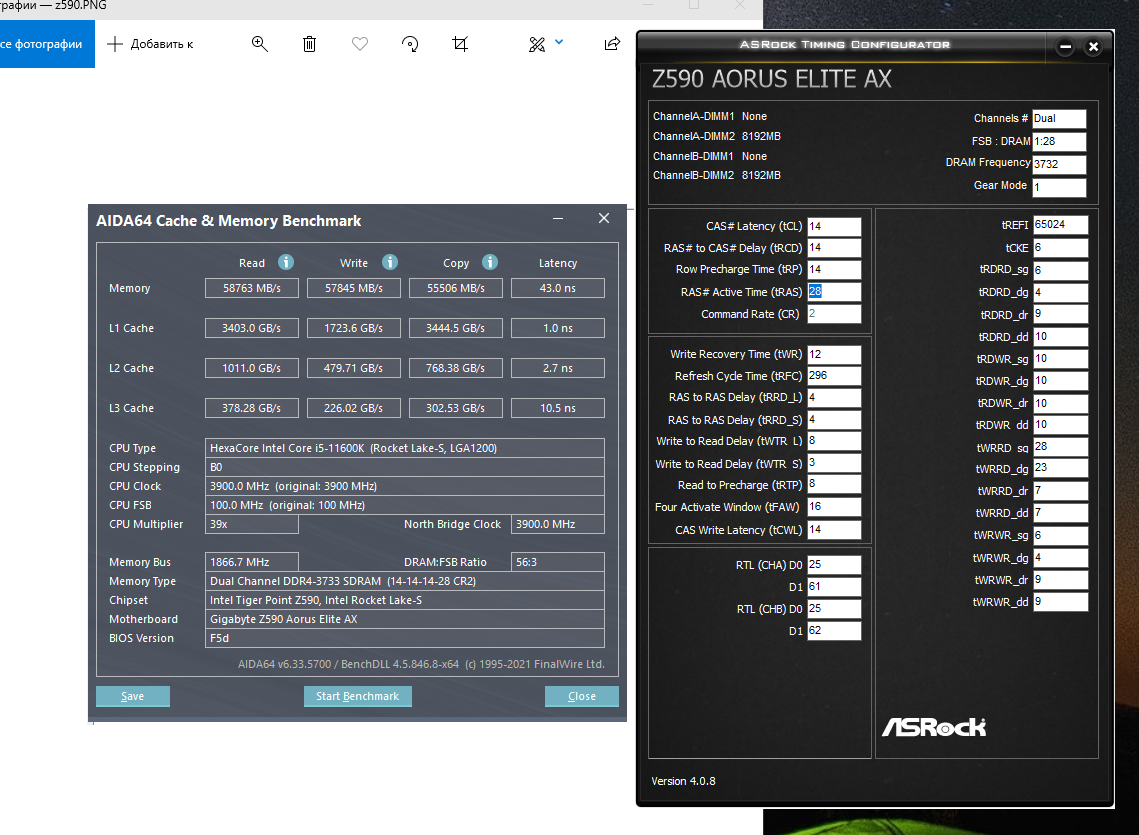Click the share icon in Photos toolbar

point(612,44)
